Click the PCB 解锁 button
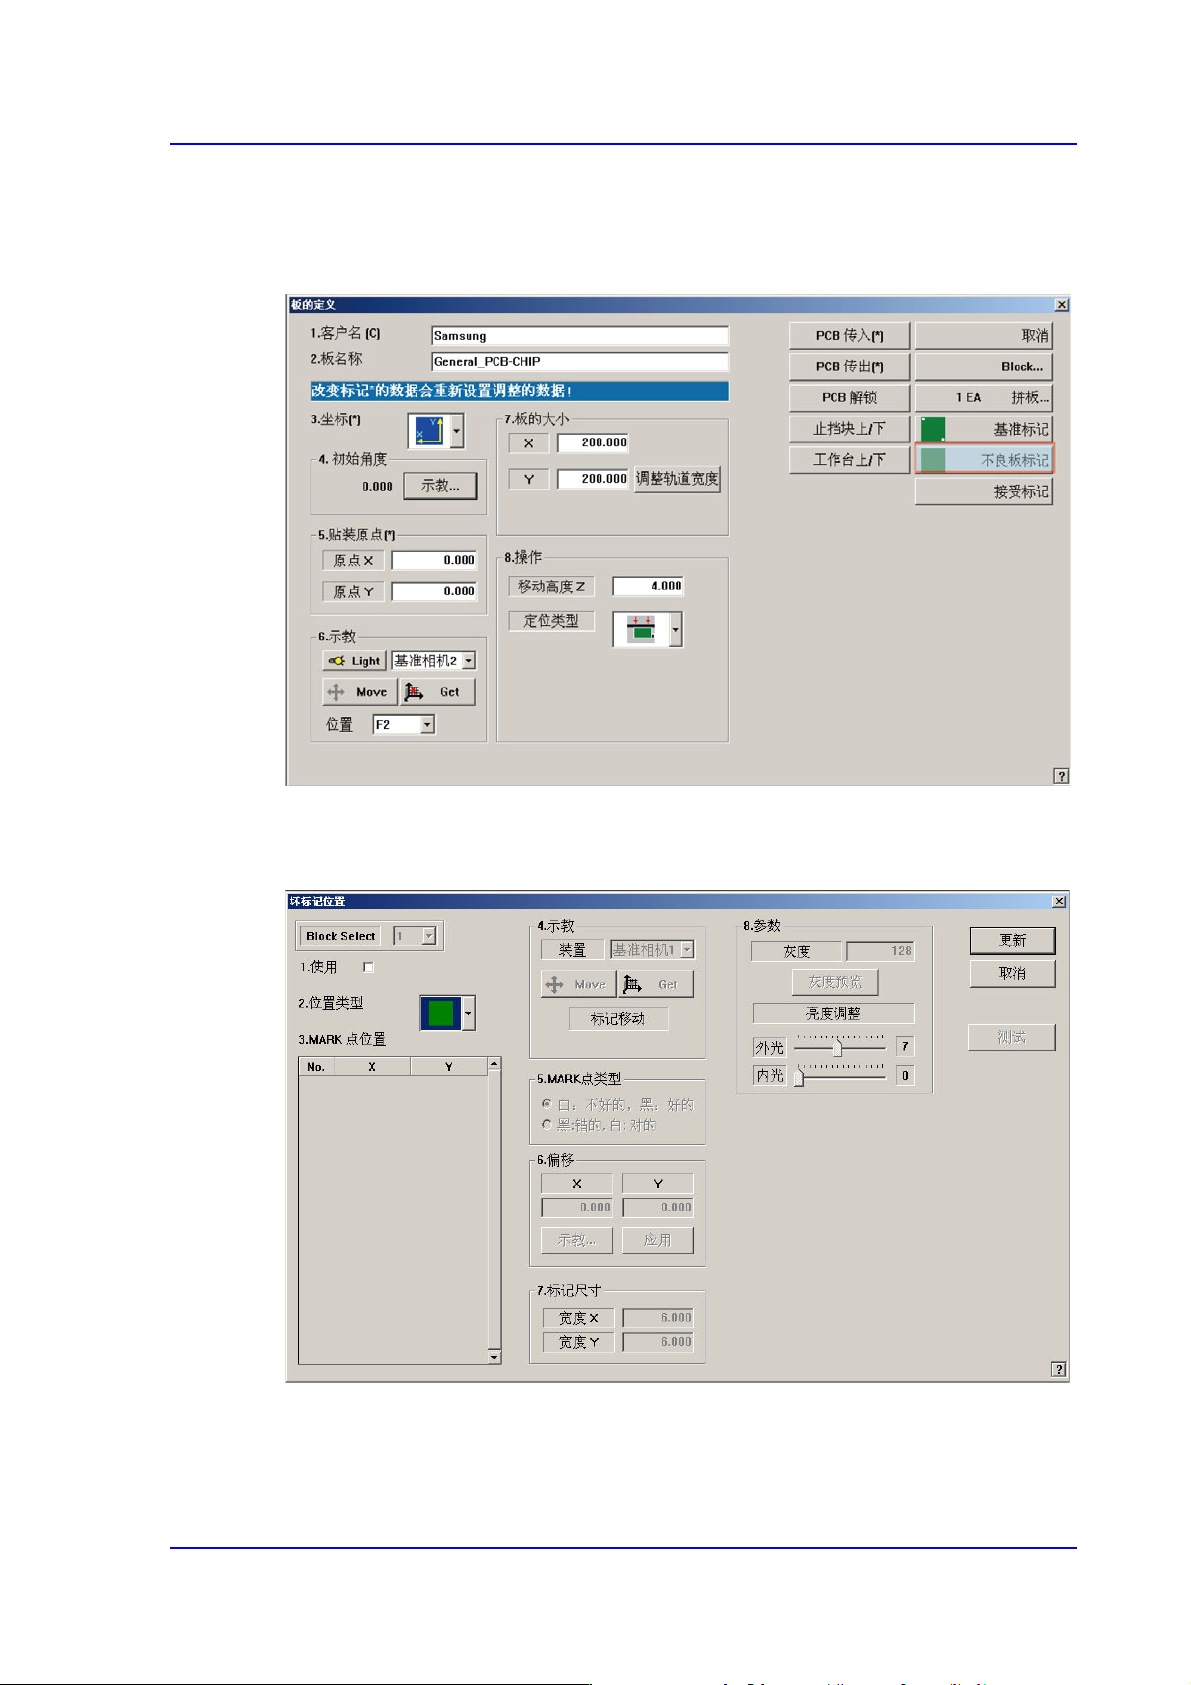The width and height of the screenshot is (1191, 1685). click(849, 398)
